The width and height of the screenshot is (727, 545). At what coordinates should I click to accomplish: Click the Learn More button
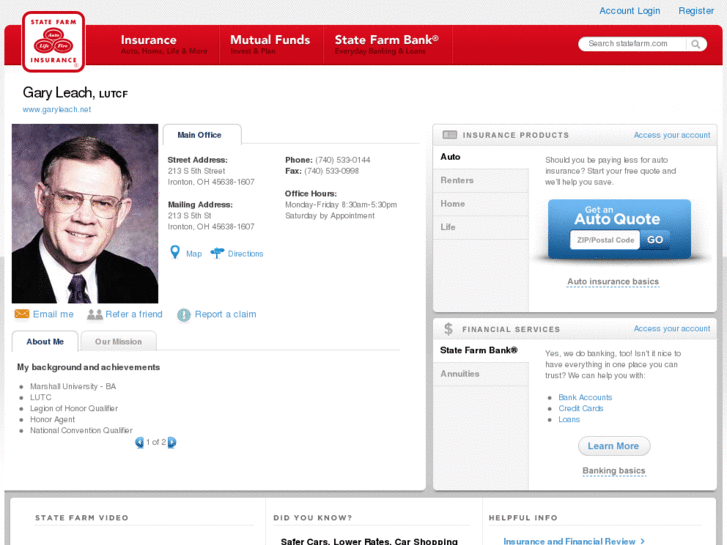coord(614,446)
